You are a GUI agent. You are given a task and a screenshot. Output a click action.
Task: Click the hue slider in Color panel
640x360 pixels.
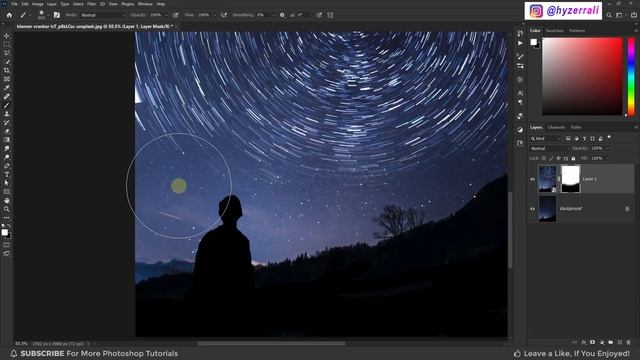pyautogui.click(x=631, y=77)
